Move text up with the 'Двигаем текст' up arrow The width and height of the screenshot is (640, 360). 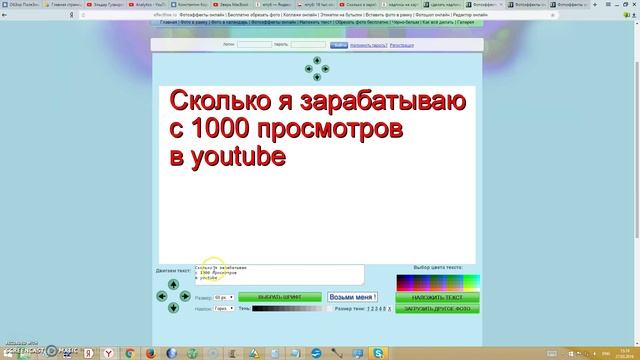(x=173, y=284)
